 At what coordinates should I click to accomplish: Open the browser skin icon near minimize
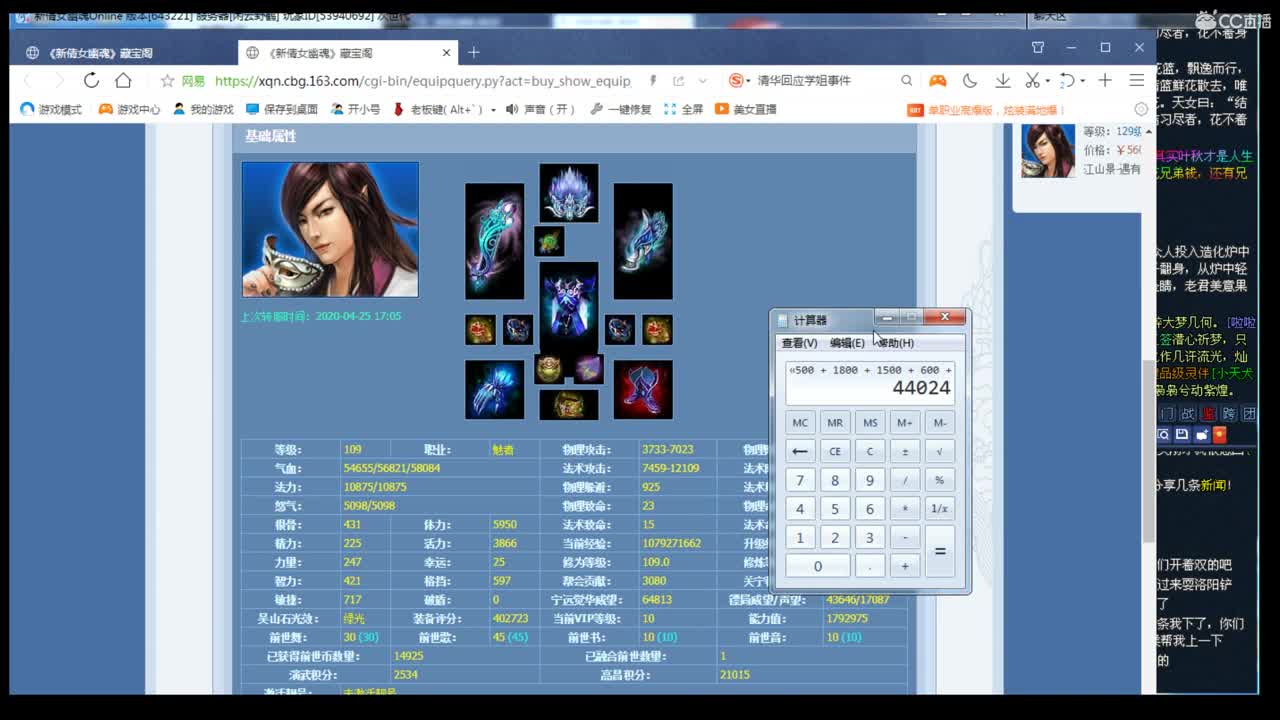click(x=1037, y=47)
